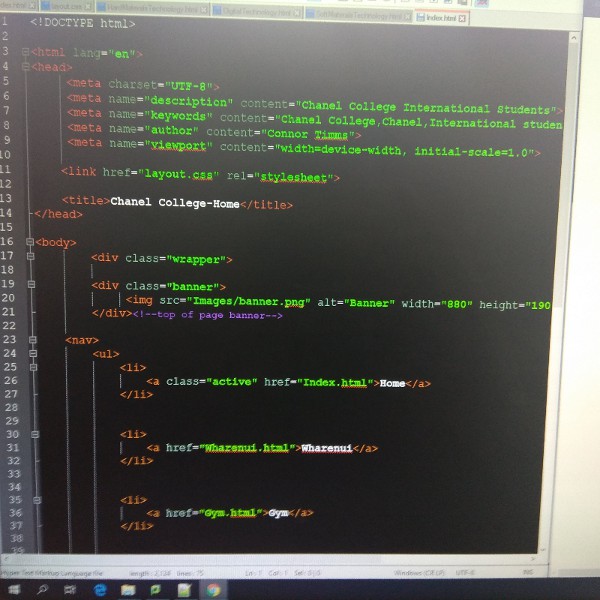The image size is (600, 600).
Task: Collapse the body tag fold marker
Action: 31,242
